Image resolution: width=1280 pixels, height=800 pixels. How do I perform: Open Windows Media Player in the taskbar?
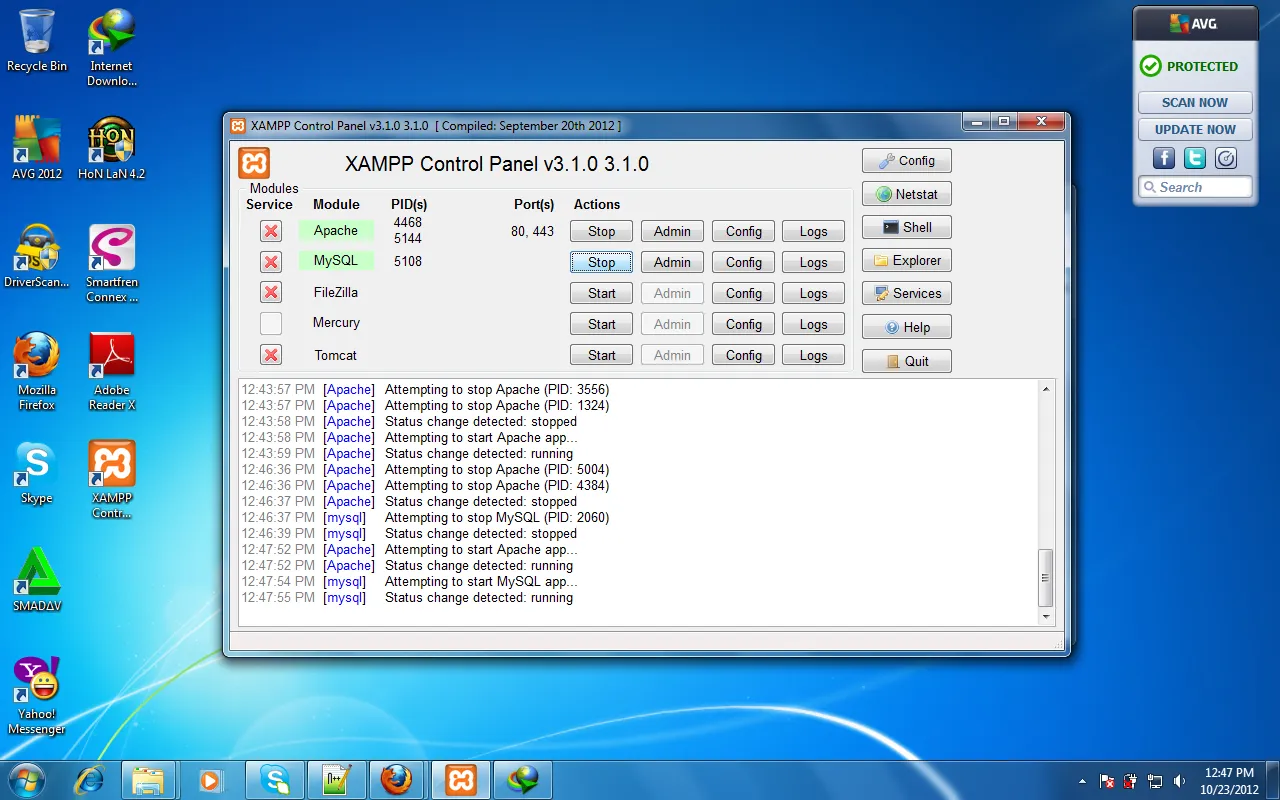click(210, 780)
